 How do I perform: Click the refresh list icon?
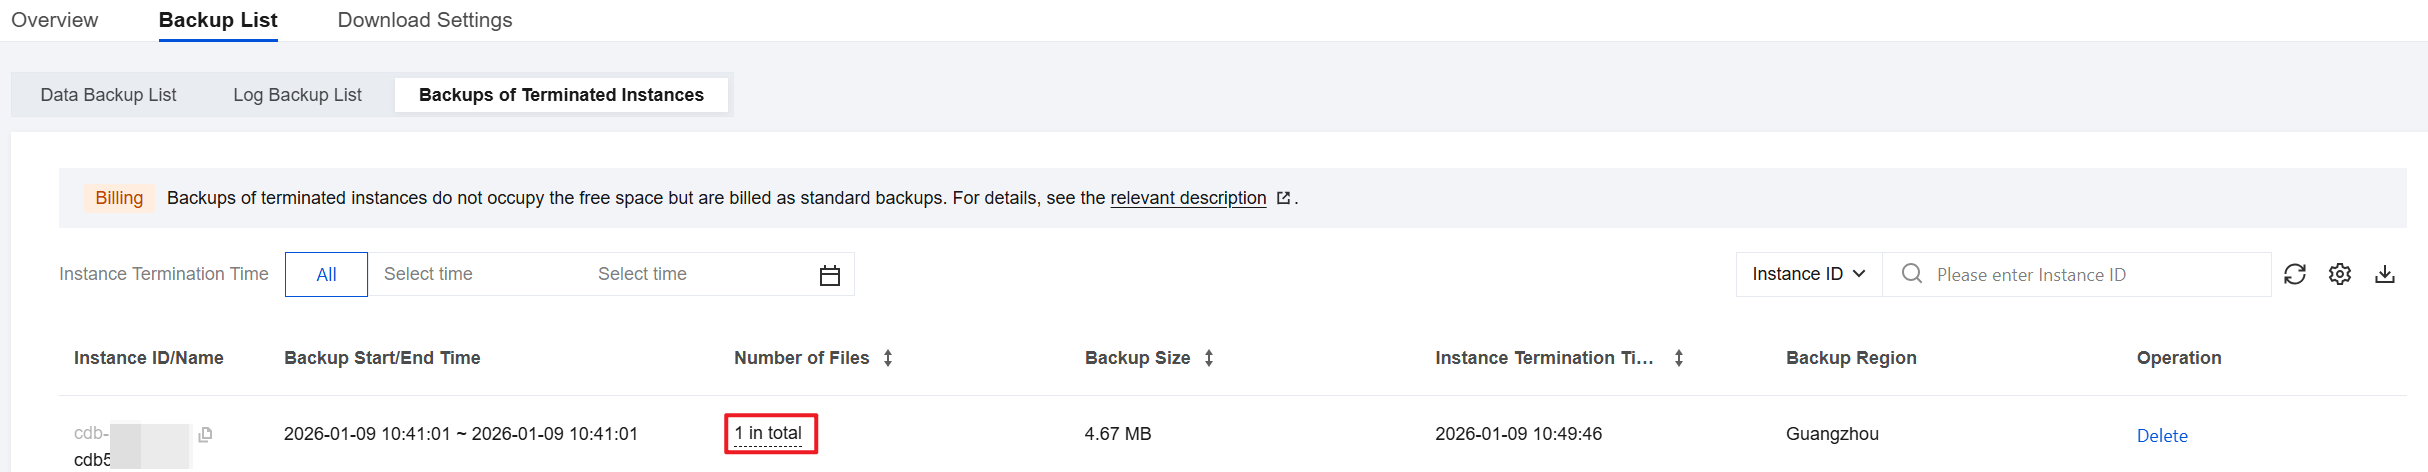point(2295,274)
